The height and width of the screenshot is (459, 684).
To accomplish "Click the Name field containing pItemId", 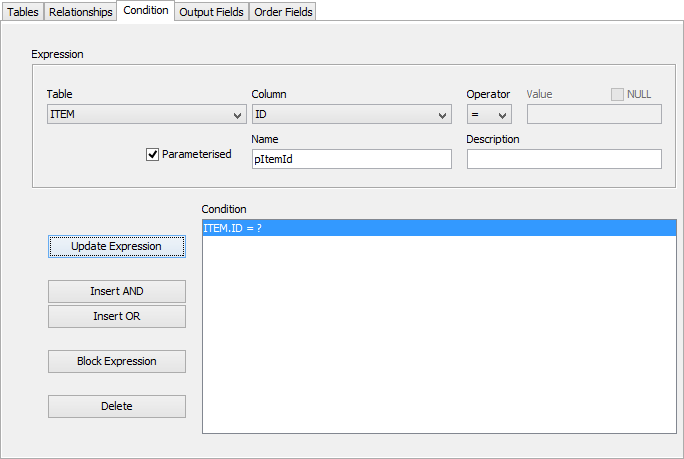I will (351, 160).
